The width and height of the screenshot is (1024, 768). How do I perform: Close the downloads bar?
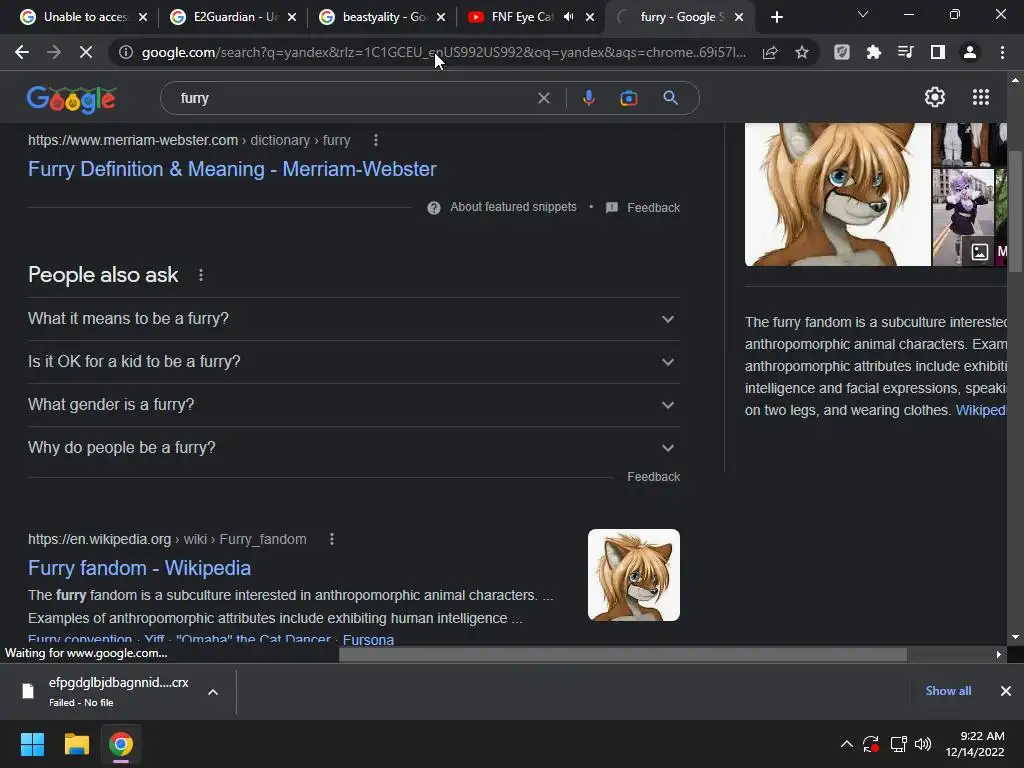click(1006, 691)
